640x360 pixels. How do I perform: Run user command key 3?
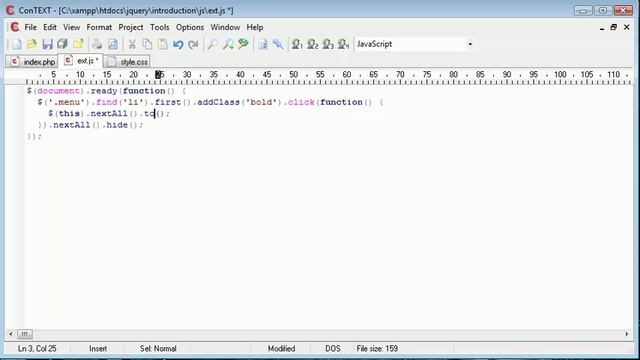pos(328,44)
